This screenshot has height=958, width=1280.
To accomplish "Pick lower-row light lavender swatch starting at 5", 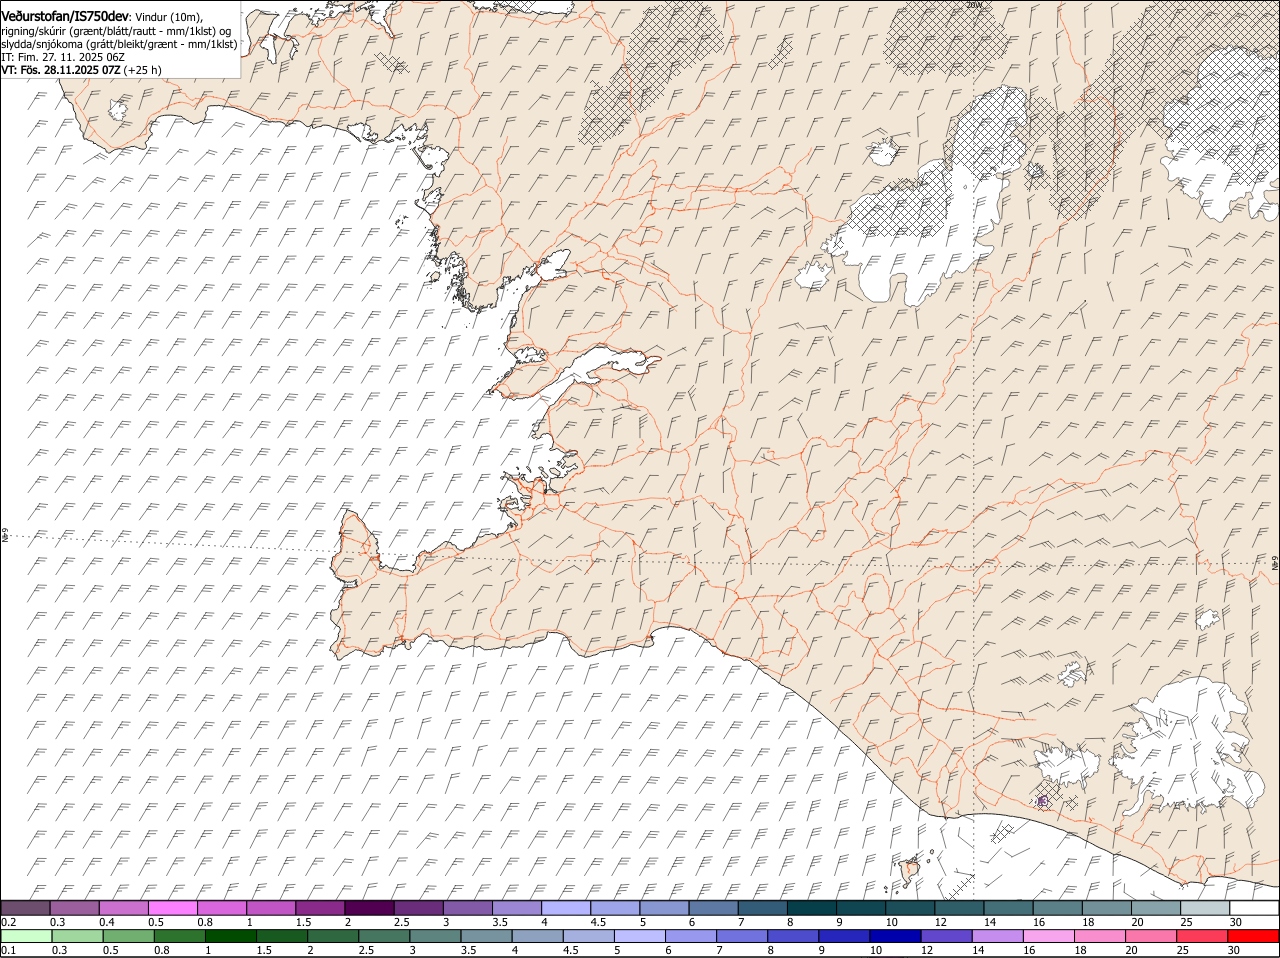I will click(639, 936).
